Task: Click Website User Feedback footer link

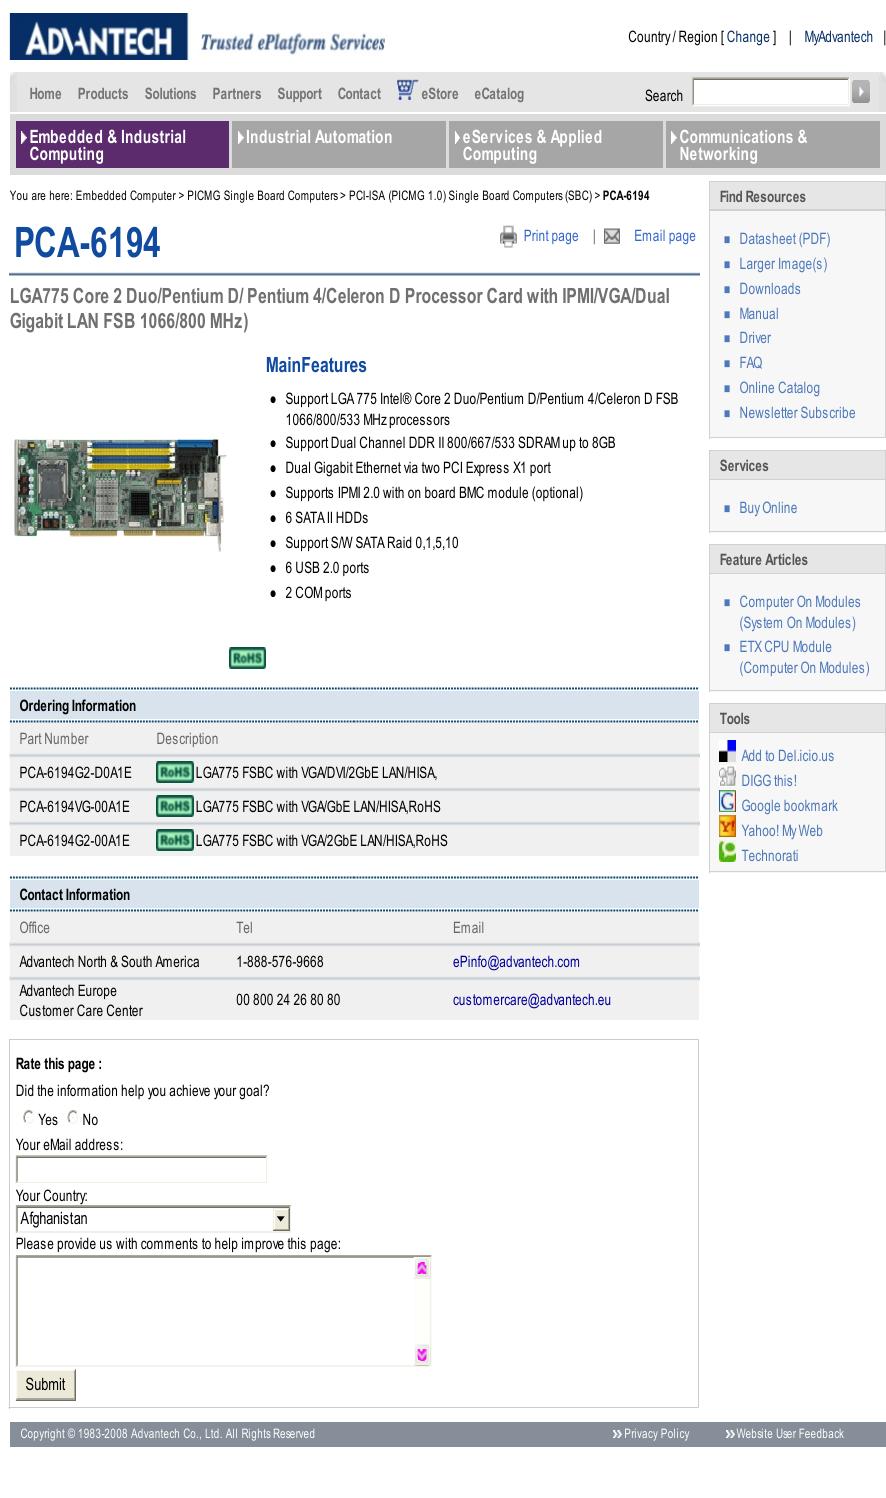Action: [x=790, y=1434]
